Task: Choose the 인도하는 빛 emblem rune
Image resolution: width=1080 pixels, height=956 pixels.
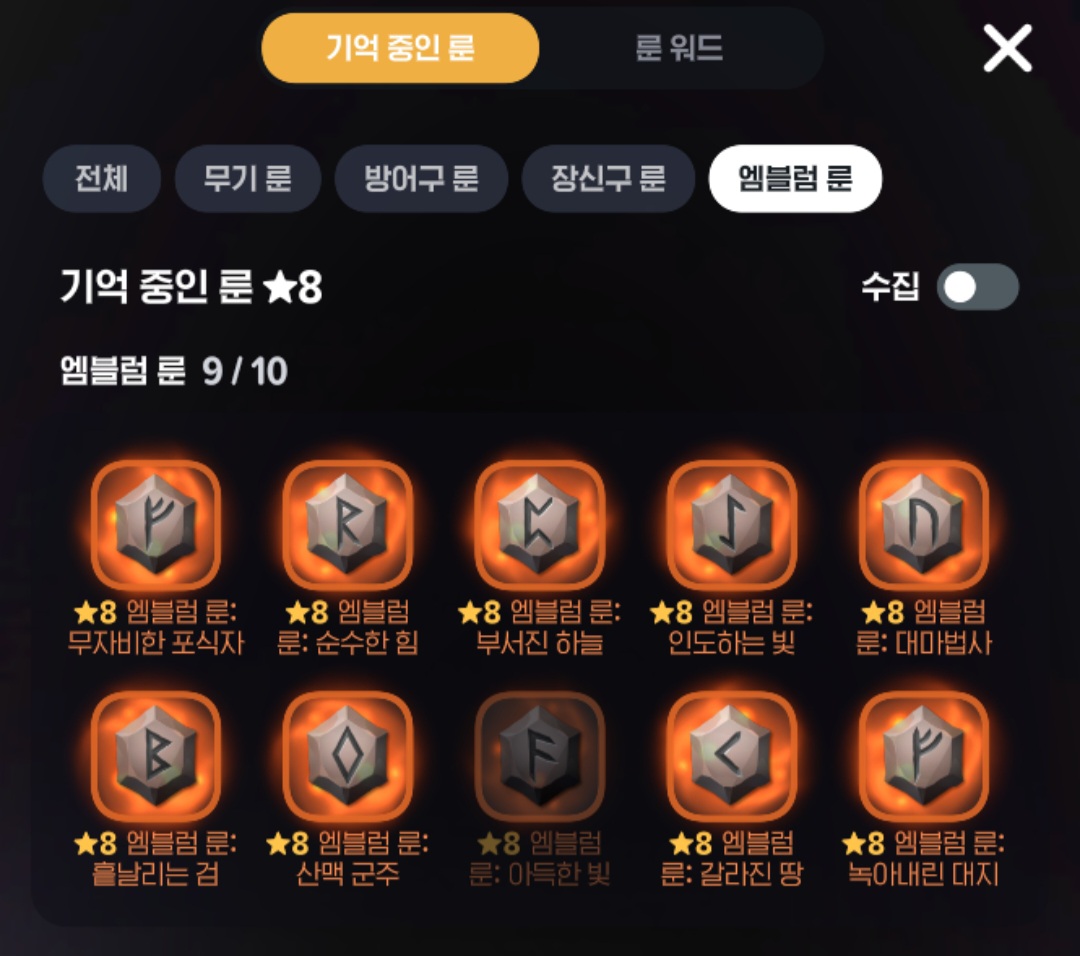Action: [x=731, y=525]
